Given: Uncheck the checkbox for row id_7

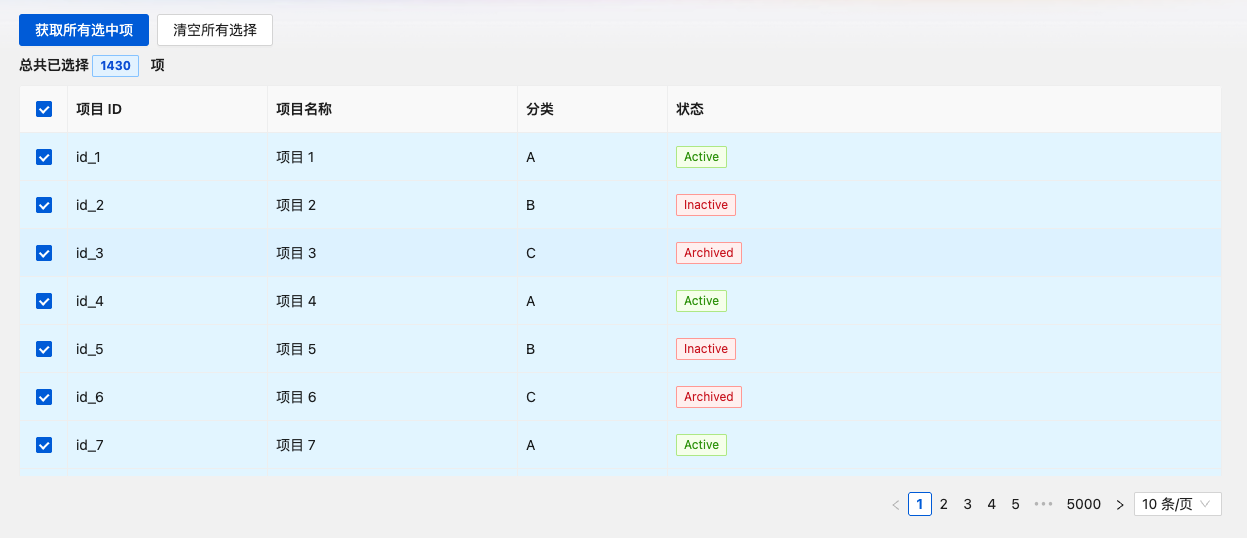Looking at the screenshot, I should click(x=44, y=445).
